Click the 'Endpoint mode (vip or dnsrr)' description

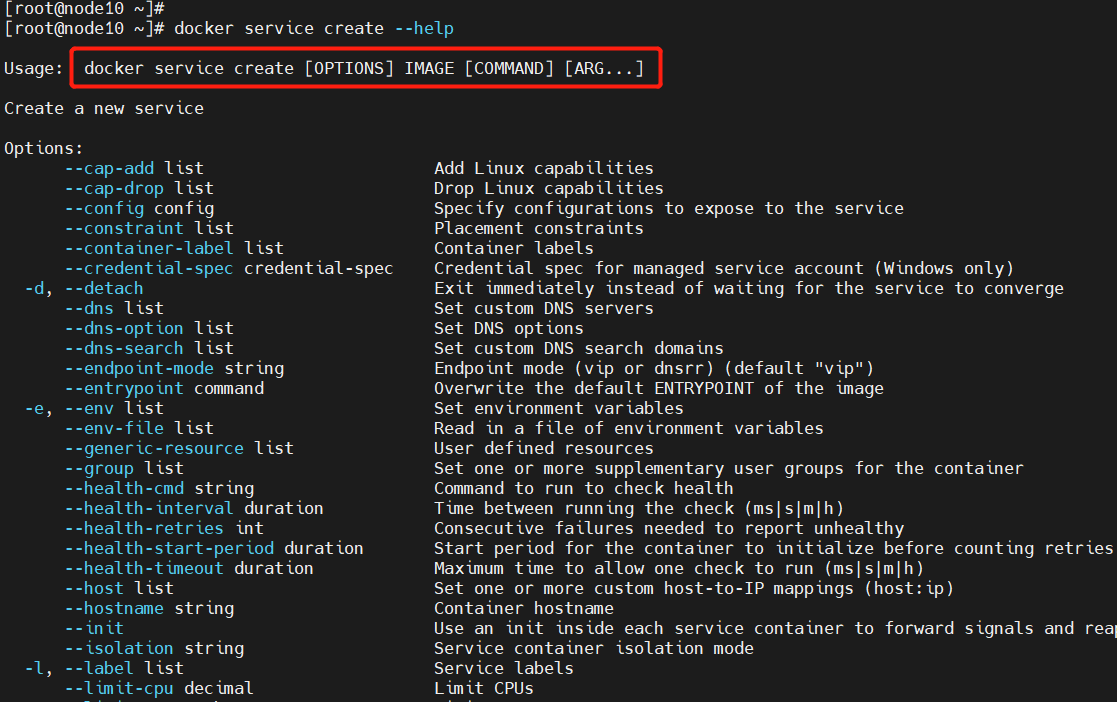[574, 368]
